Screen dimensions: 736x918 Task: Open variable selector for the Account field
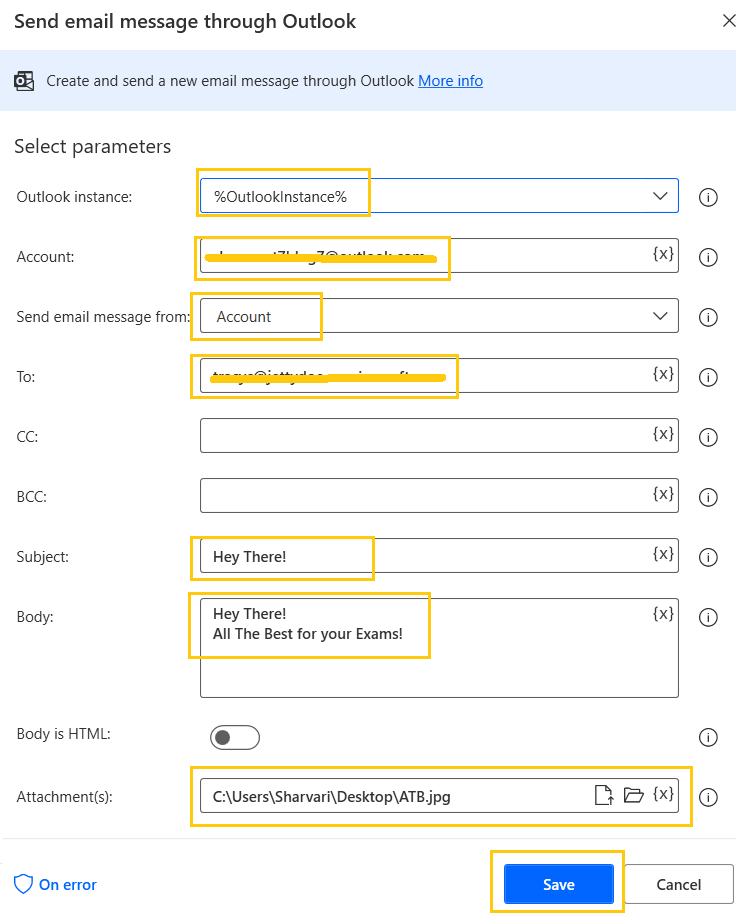coord(663,254)
